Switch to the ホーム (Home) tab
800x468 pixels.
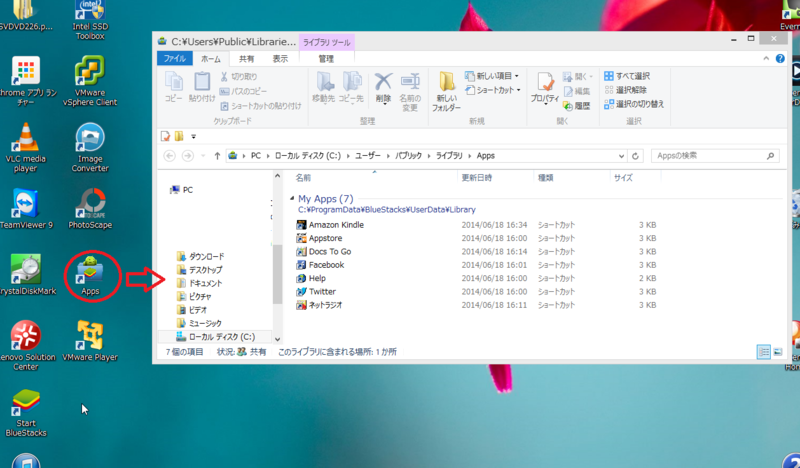[211, 59]
